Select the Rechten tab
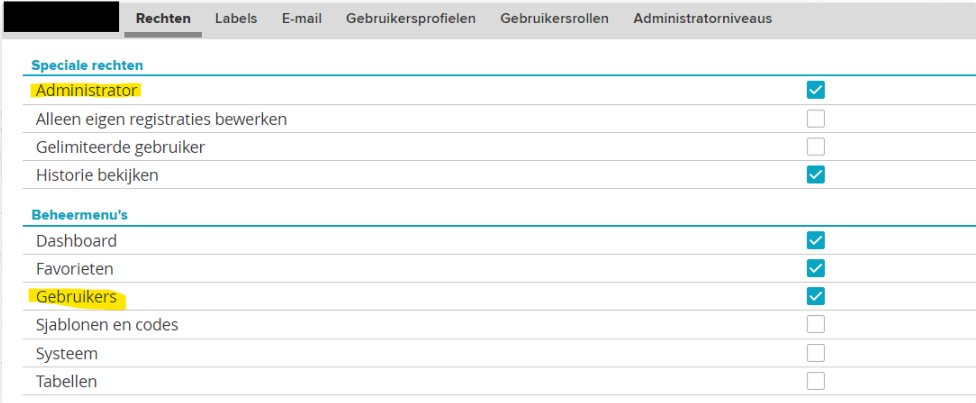 pos(163,18)
